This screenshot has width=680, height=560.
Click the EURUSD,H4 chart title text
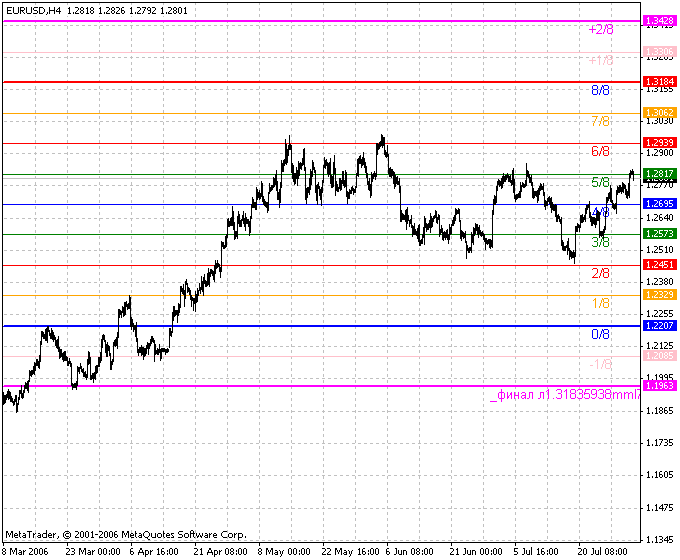[x=38, y=10]
